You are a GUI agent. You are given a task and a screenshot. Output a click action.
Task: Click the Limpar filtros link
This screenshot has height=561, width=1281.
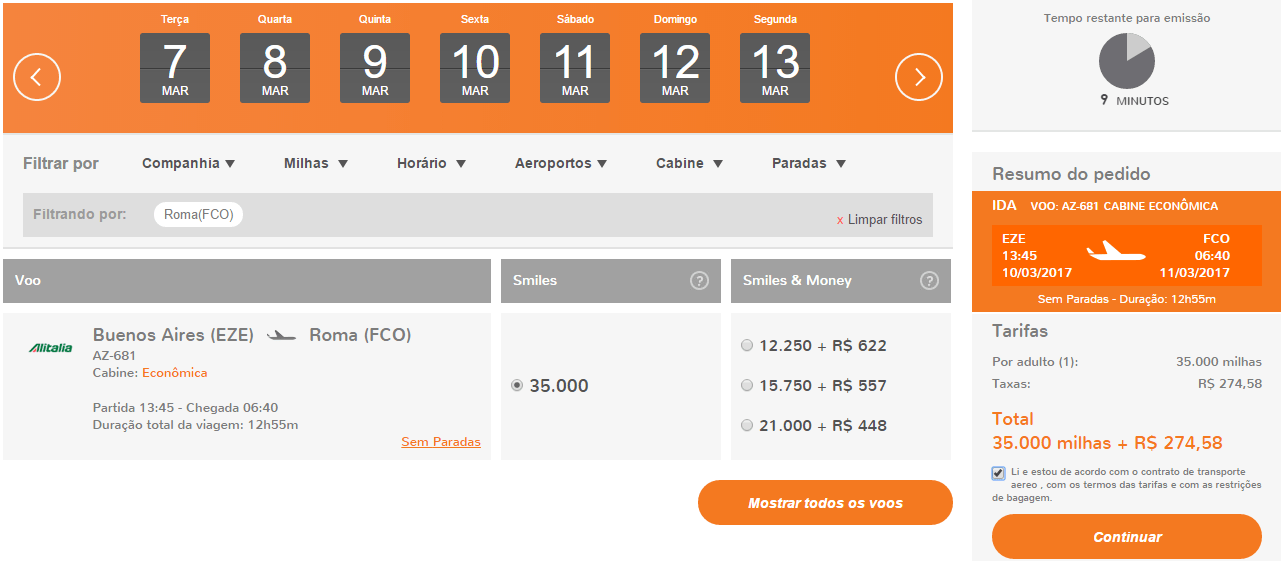[x=879, y=219]
